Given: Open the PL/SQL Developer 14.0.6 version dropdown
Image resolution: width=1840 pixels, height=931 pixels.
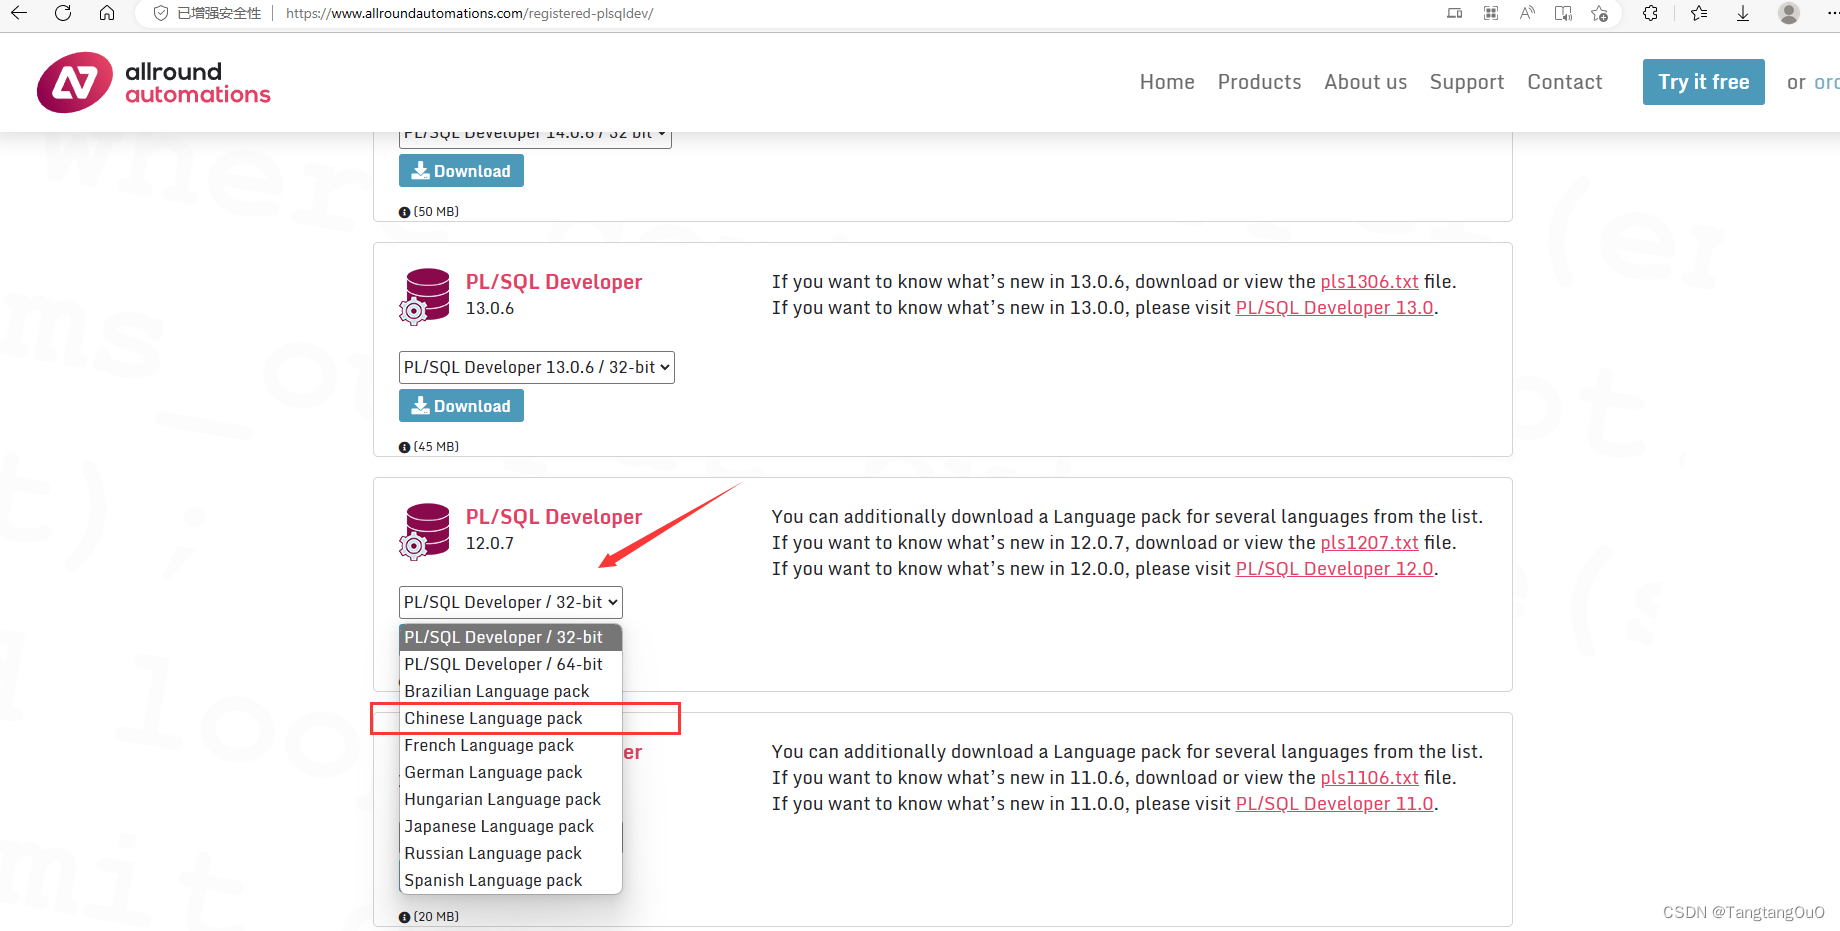Looking at the screenshot, I should coord(534,132).
